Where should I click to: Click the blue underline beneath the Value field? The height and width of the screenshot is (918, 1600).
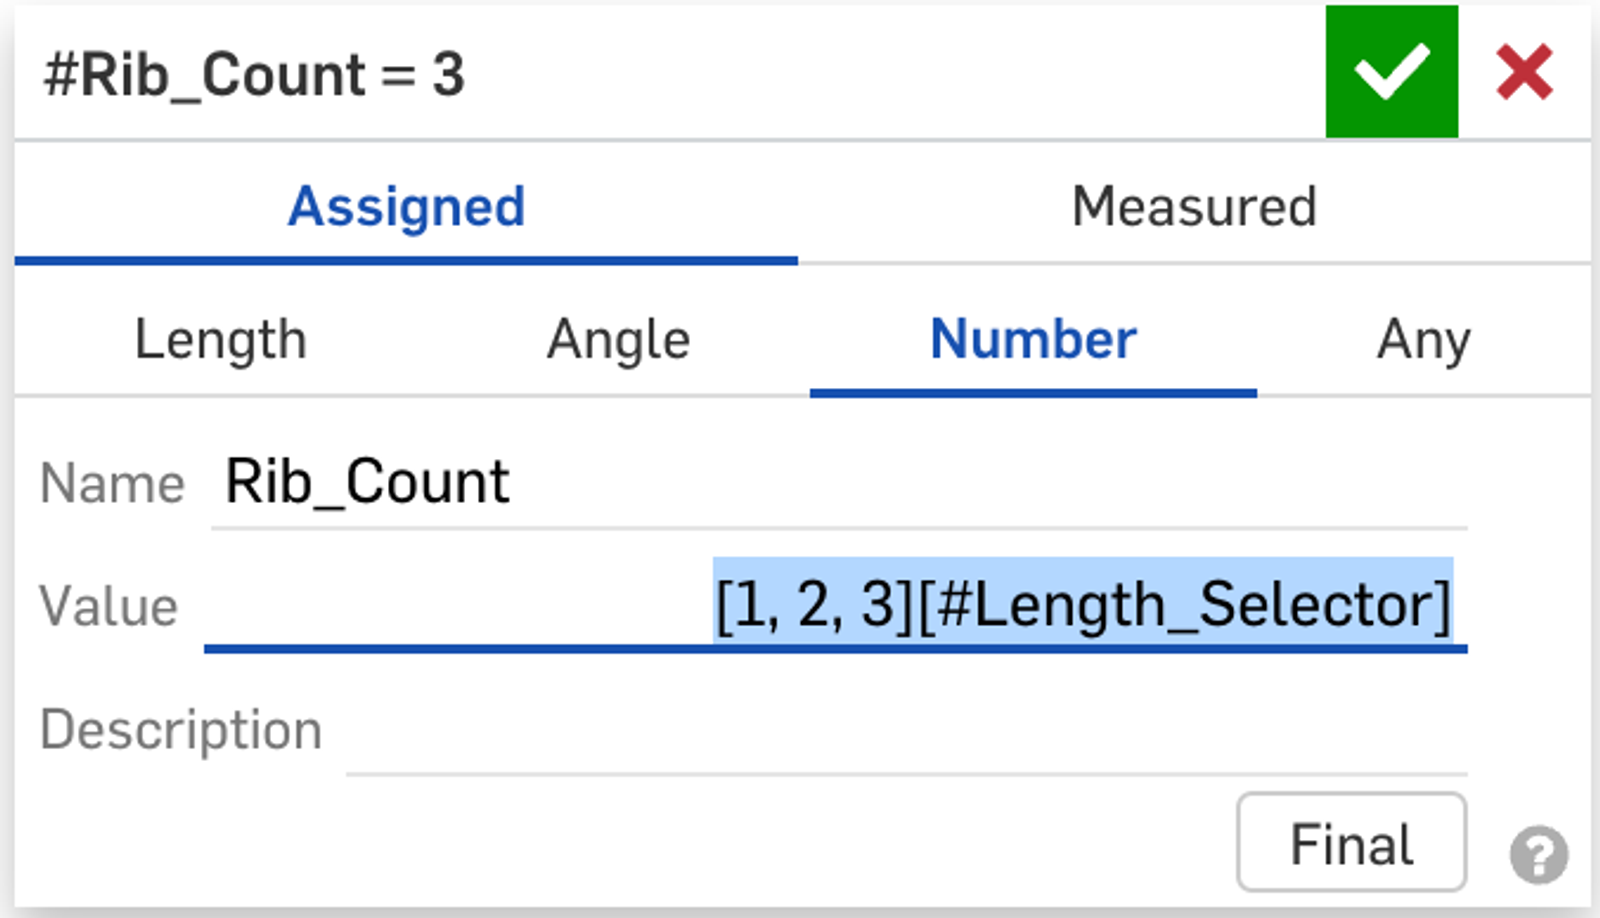(835, 649)
